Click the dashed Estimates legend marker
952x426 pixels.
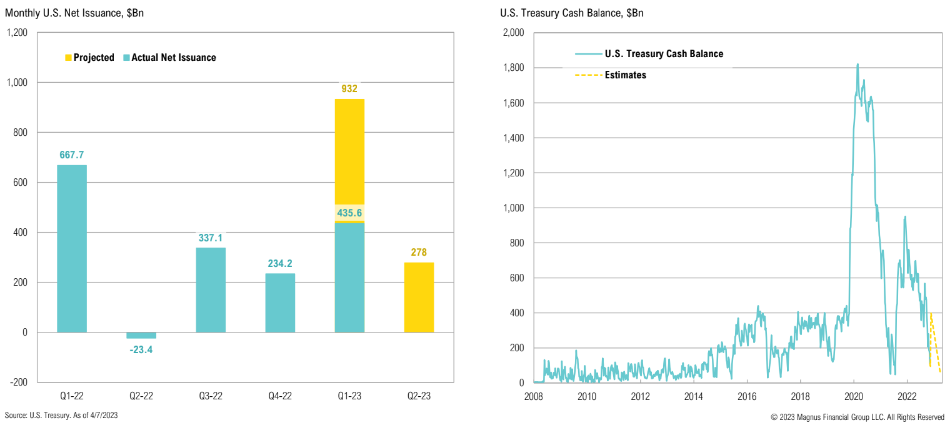[x=588, y=74]
